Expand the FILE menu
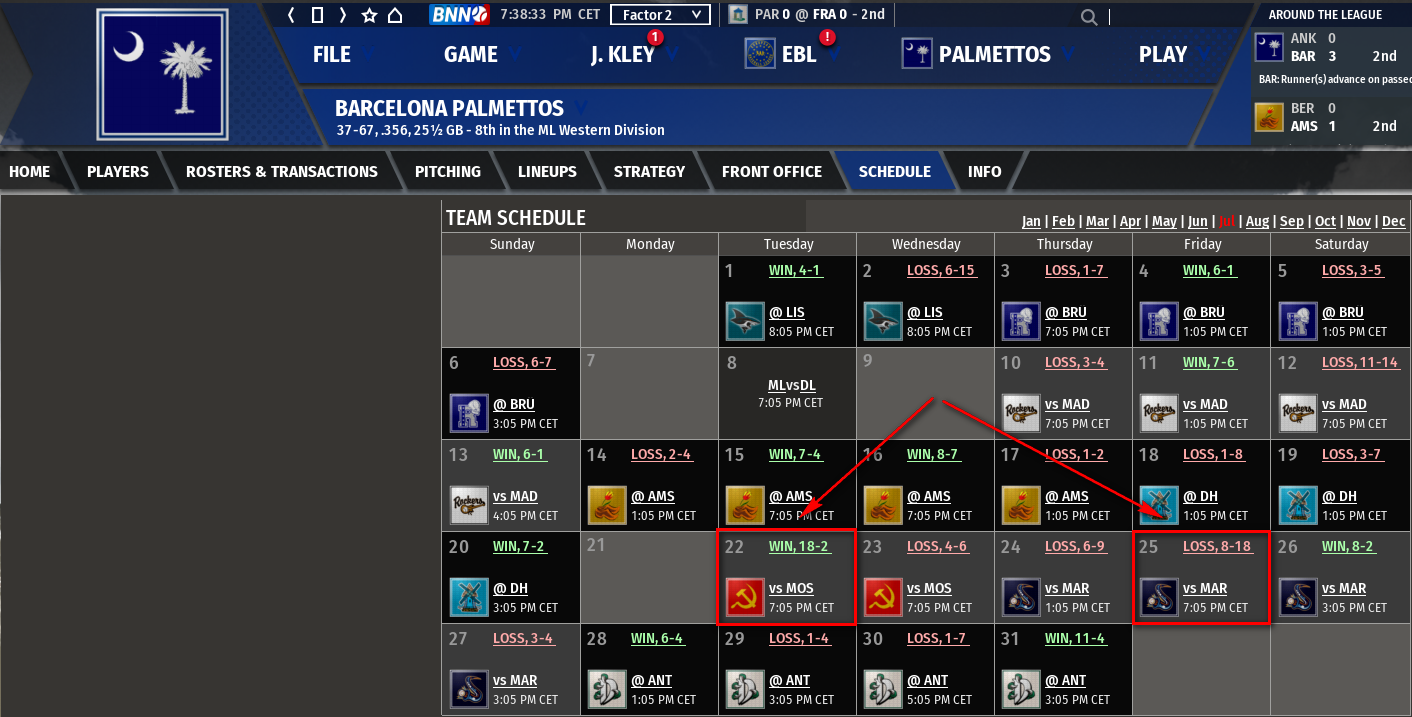 pyautogui.click(x=342, y=55)
